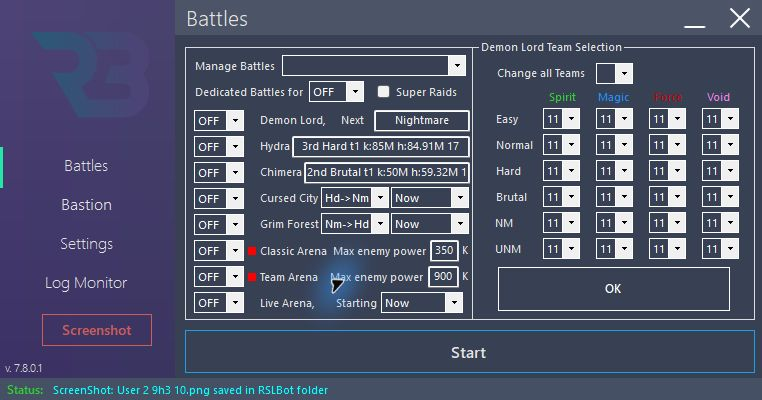Open UNM Spirit team dropdown
This screenshot has width=762, height=400.
(x=561, y=249)
